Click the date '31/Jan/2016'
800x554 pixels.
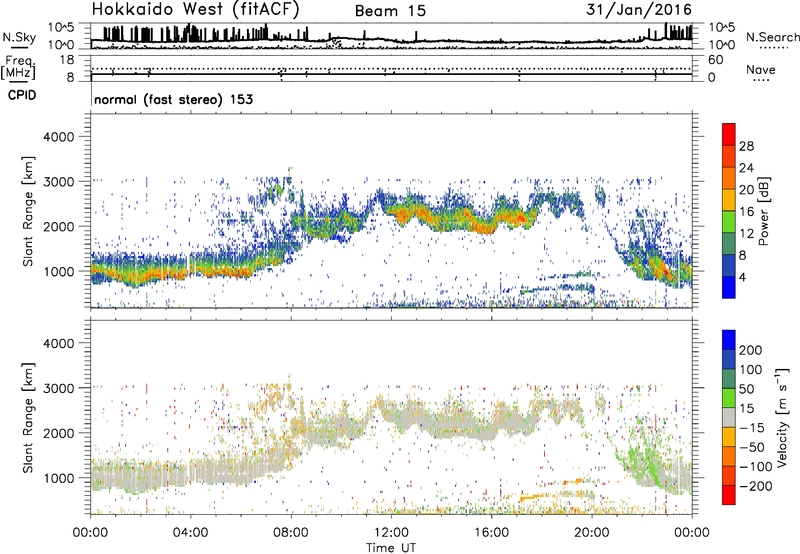(x=639, y=10)
